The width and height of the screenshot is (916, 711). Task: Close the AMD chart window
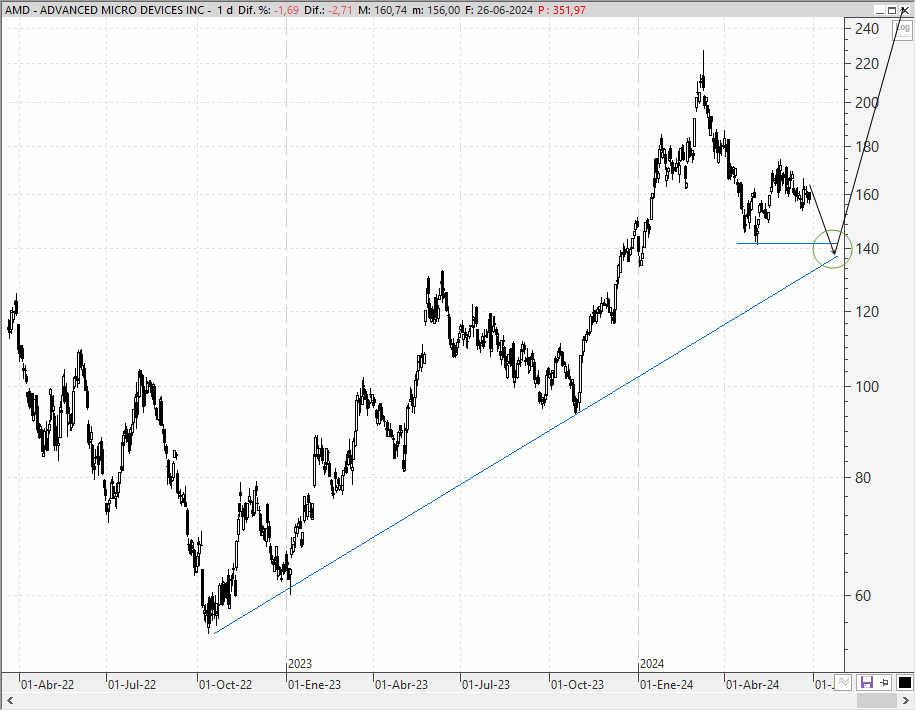click(905, 11)
